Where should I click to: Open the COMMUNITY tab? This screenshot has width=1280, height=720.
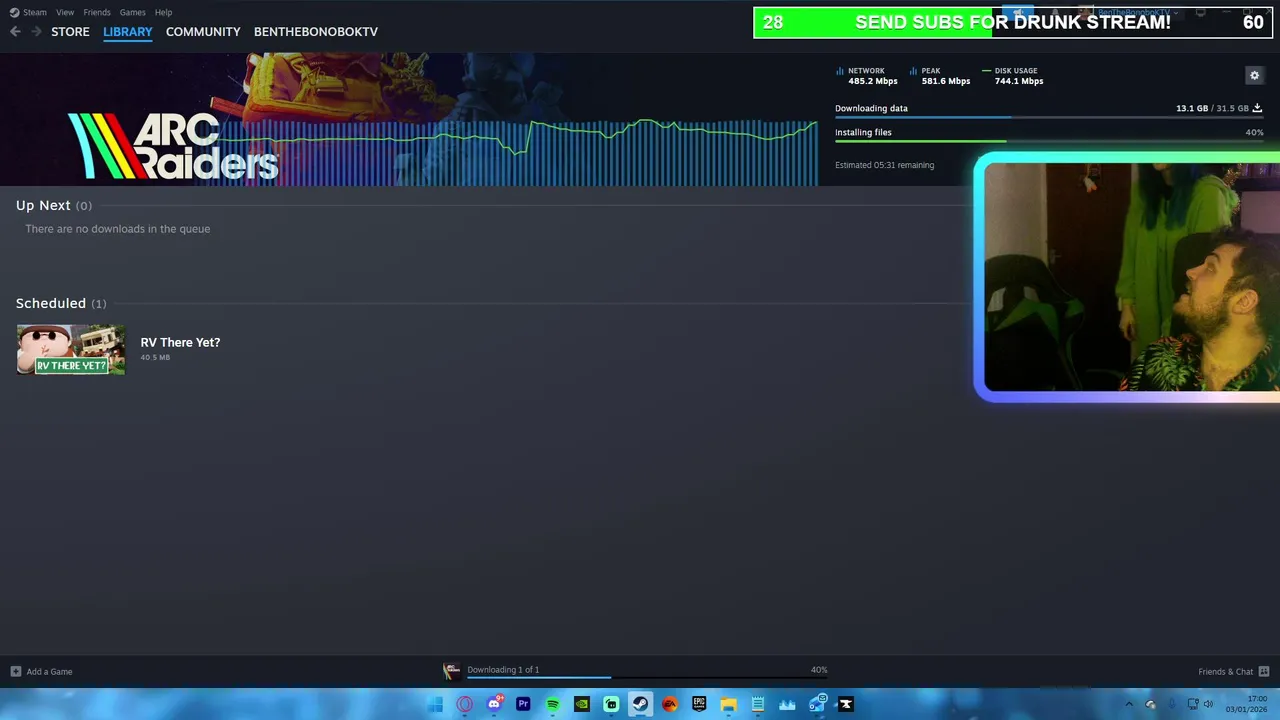click(x=203, y=32)
